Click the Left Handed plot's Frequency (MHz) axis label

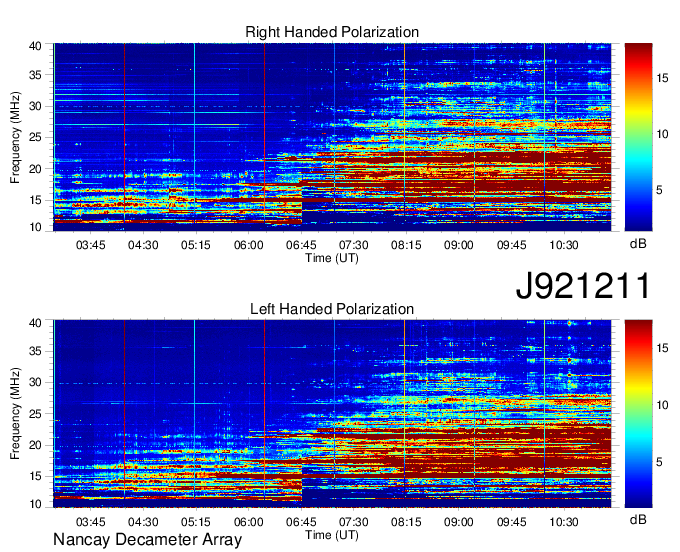click(x=15, y=413)
